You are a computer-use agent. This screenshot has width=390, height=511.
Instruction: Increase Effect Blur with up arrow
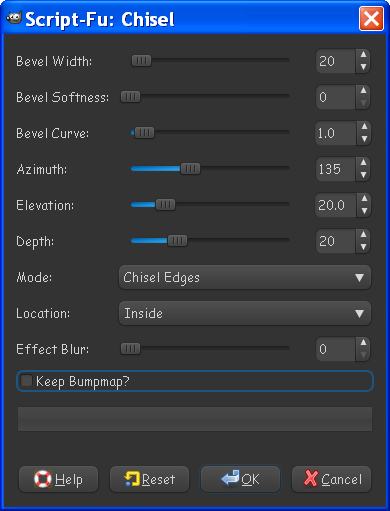[363, 343]
